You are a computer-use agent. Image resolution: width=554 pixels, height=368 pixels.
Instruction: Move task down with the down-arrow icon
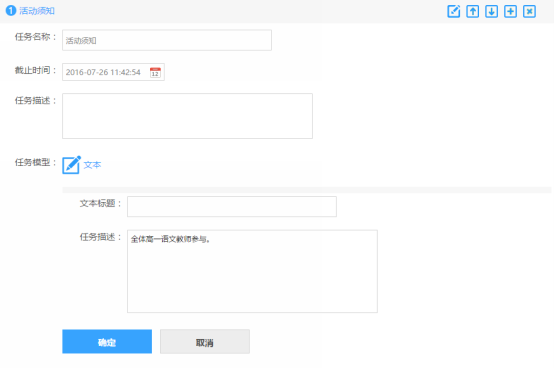click(x=491, y=11)
